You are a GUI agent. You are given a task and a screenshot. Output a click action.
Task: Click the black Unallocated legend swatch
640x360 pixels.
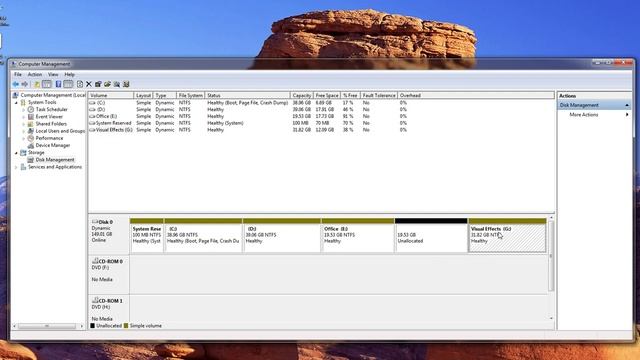[x=92, y=326]
